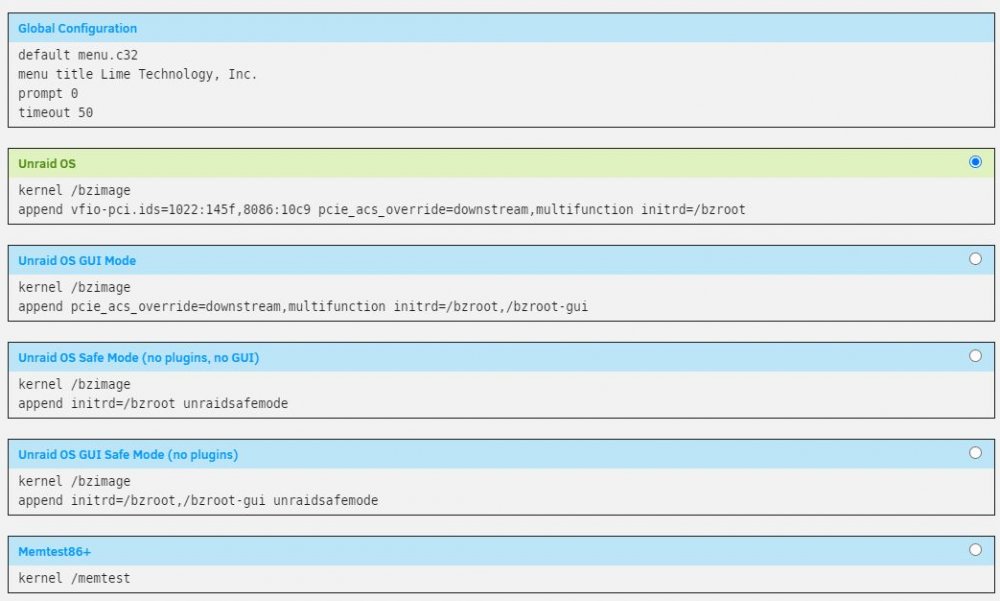Viewport: 1000px width, 601px height.
Task: Click the Unraid OS section header label
Action: pyautogui.click(x=47, y=164)
